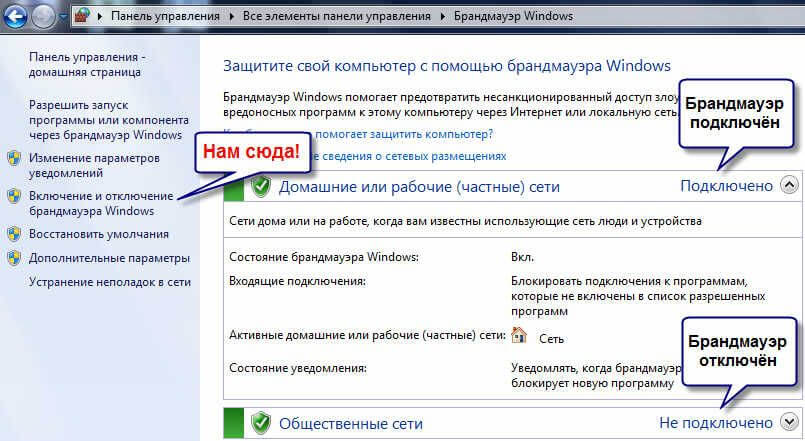
Task: Open 'Панель управления - домашняя страница' link
Action: 87,64
